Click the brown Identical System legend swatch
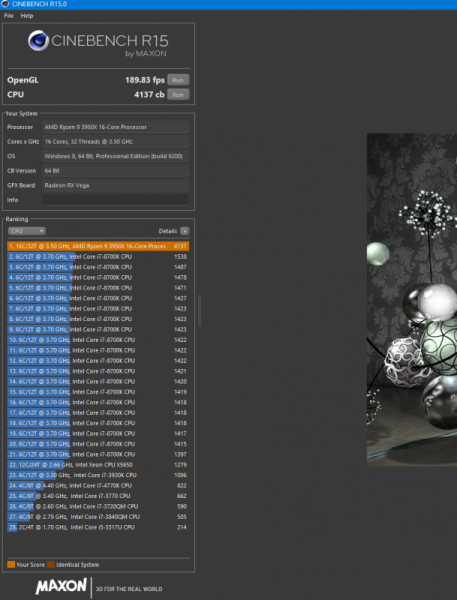457x600 pixels. [51, 564]
